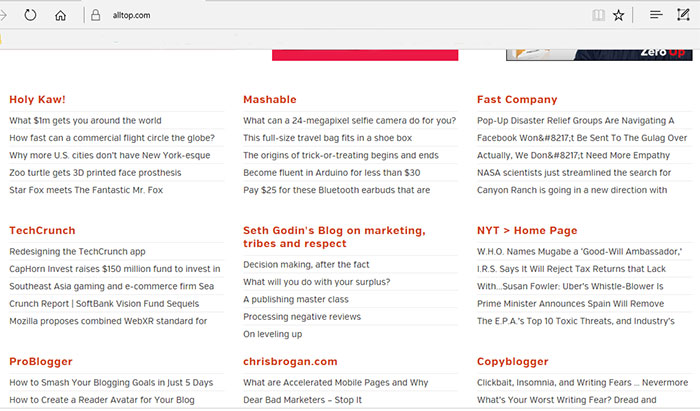Open 'I.R.S. Says It Will Reject Tax Returns'
700x411 pixels.
tap(571, 269)
